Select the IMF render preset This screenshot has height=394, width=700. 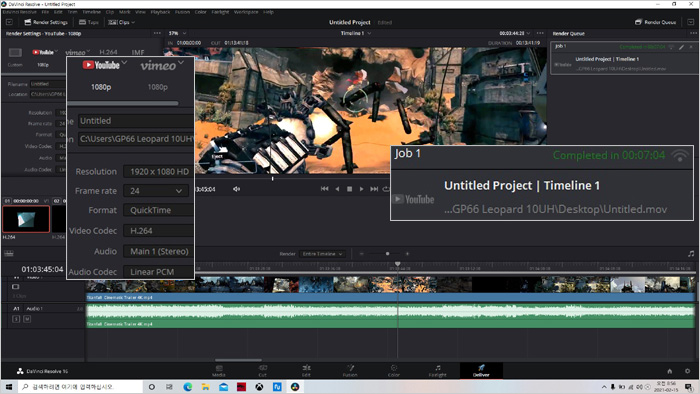tap(138, 52)
